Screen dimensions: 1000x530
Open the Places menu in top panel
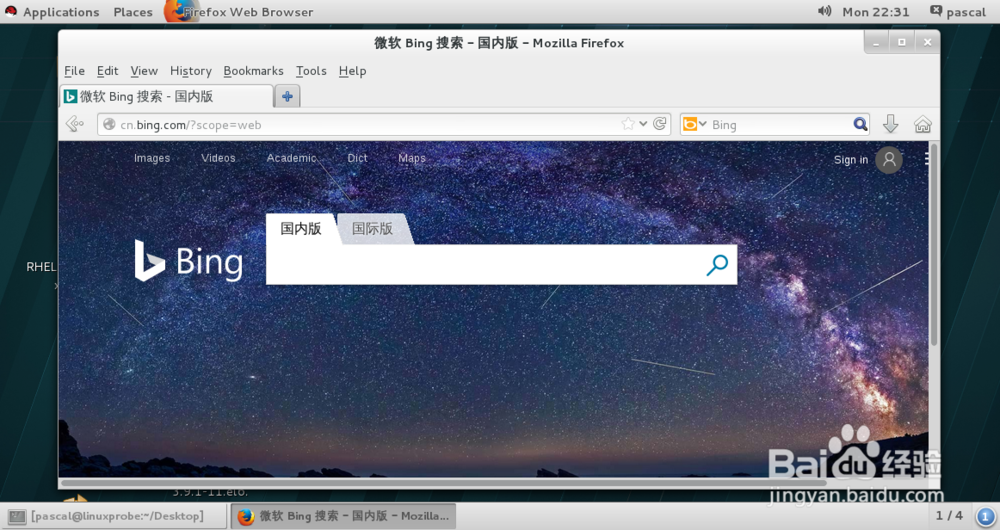coord(133,11)
